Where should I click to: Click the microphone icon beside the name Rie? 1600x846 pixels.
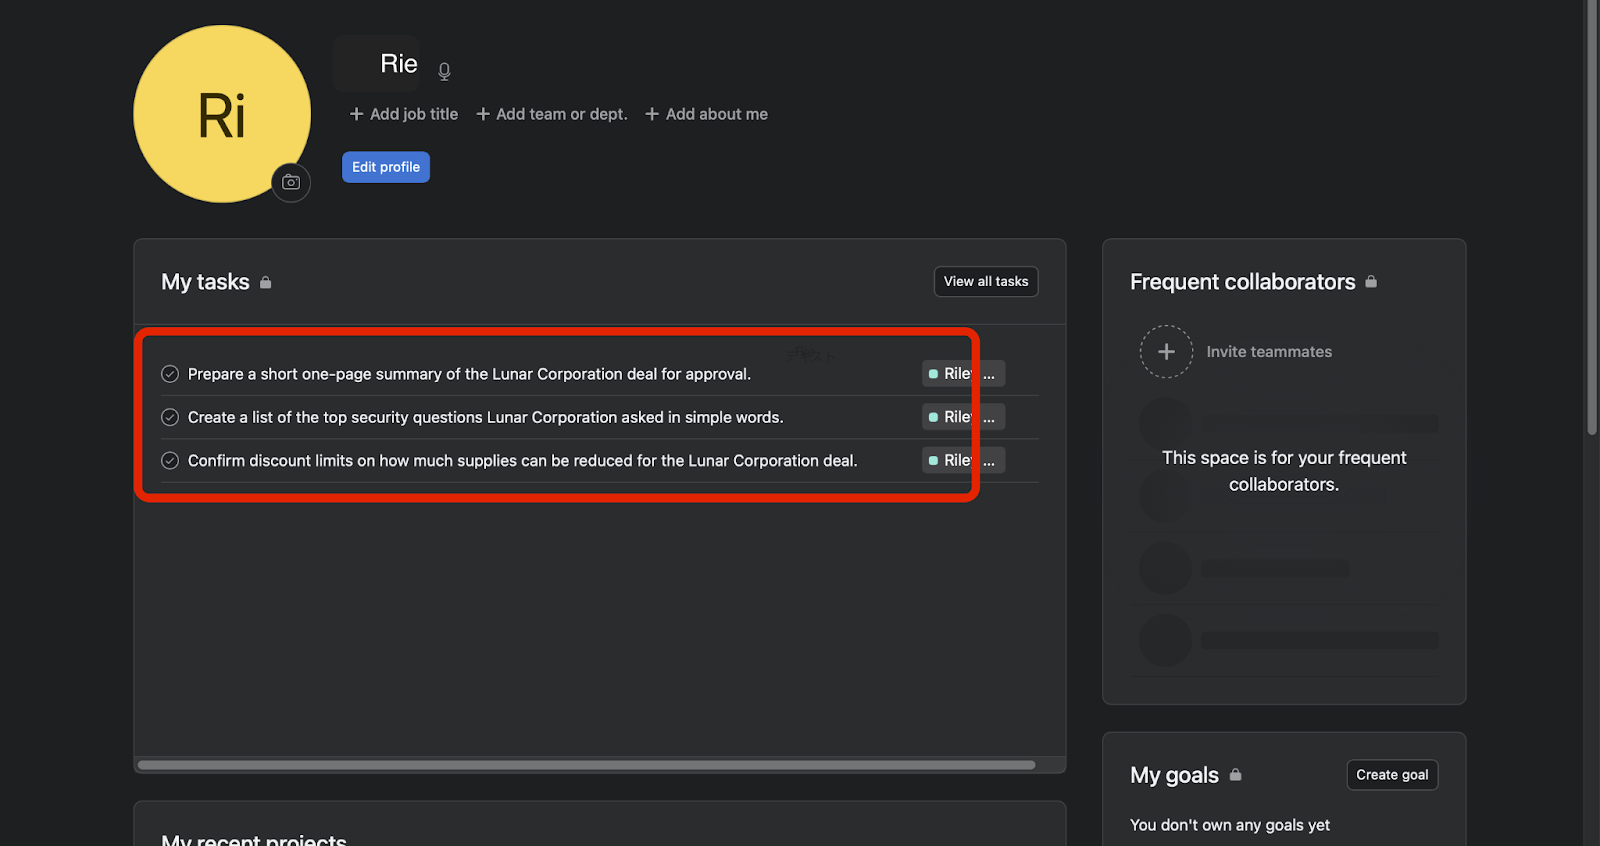pyautogui.click(x=444, y=71)
